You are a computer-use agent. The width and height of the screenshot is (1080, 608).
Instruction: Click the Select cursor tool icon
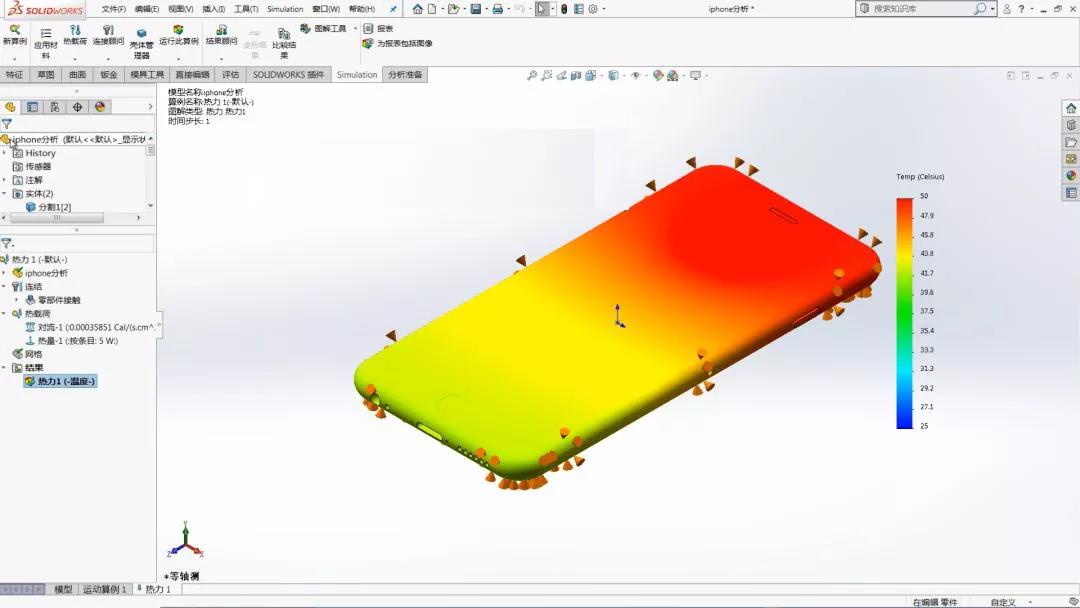(x=542, y=9)
